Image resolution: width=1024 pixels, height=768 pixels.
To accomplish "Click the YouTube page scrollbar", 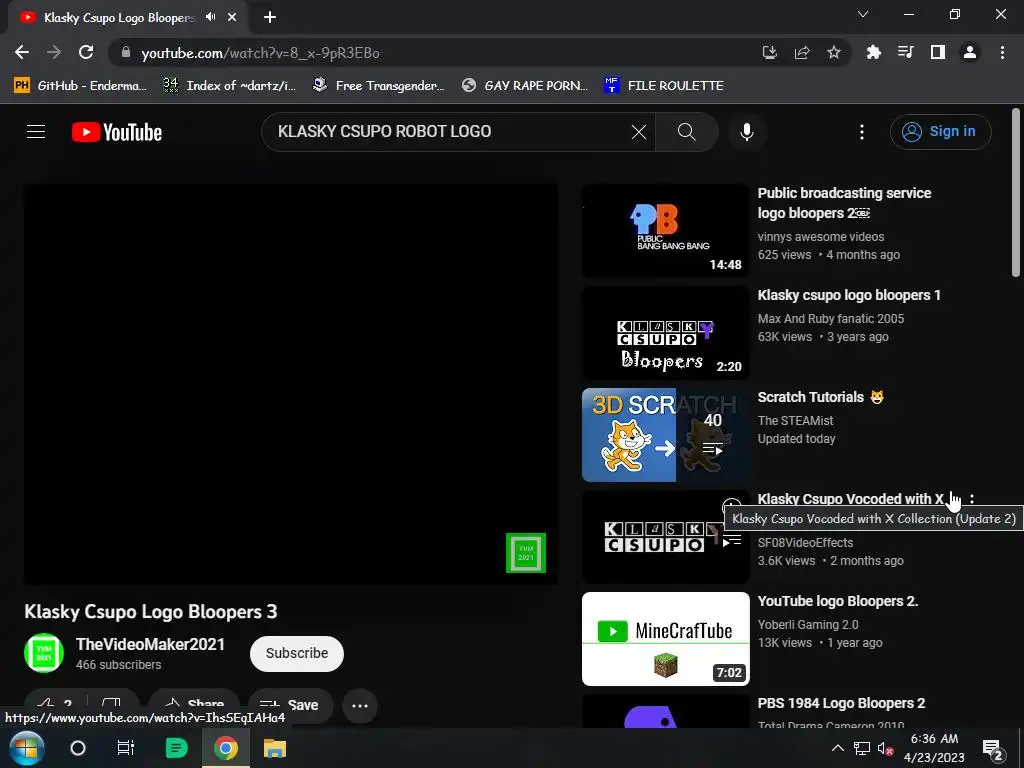I will point(1016,193).
